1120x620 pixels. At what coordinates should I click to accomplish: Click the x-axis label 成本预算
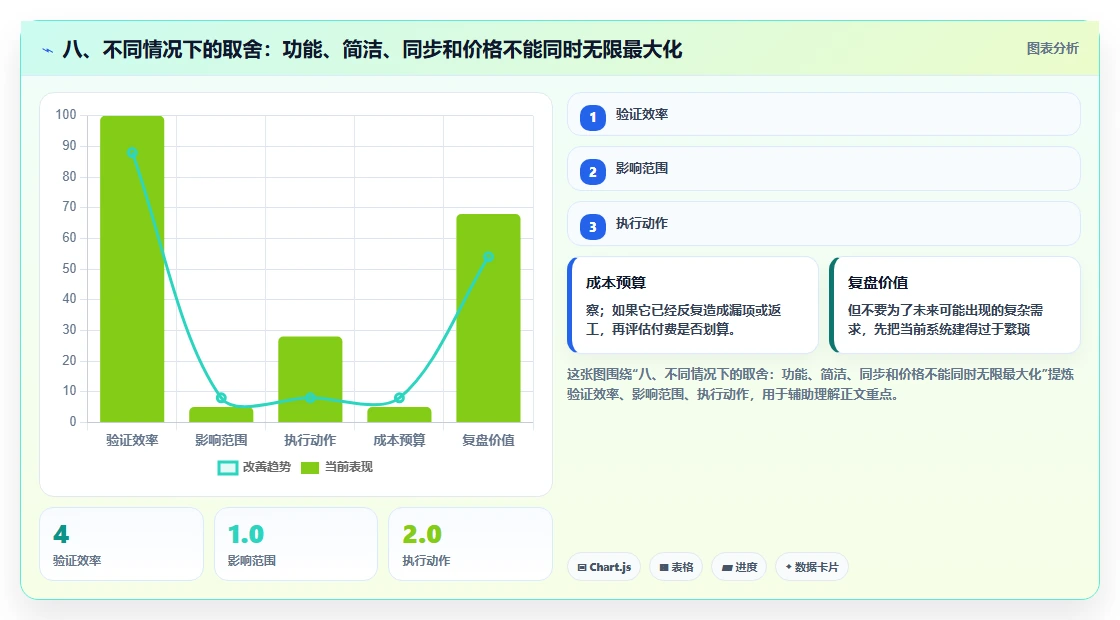click(399, 441)
